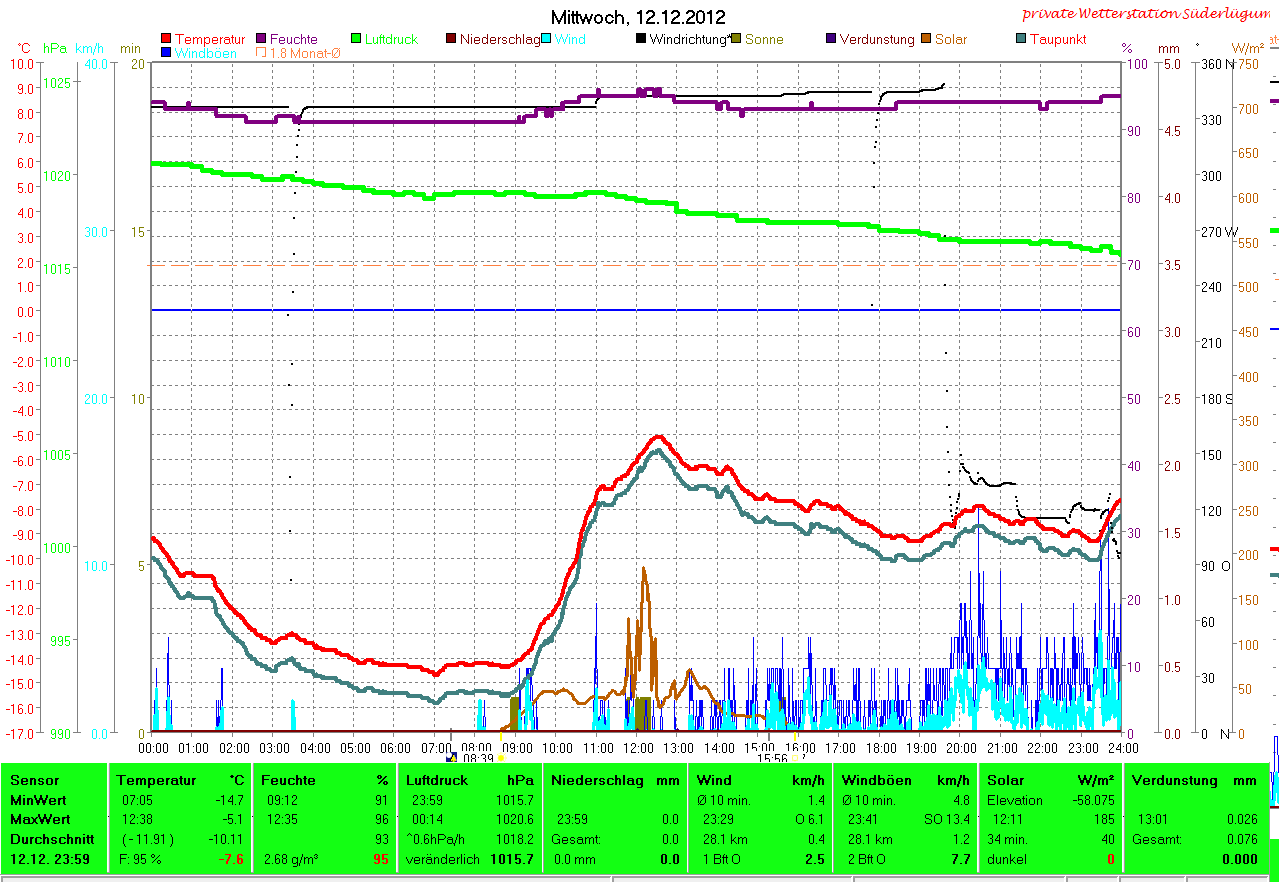The width and height of the screenshot is (1280, 882).
Task: Click the red Temperatur legend square
Action: (x=166, y=40)
